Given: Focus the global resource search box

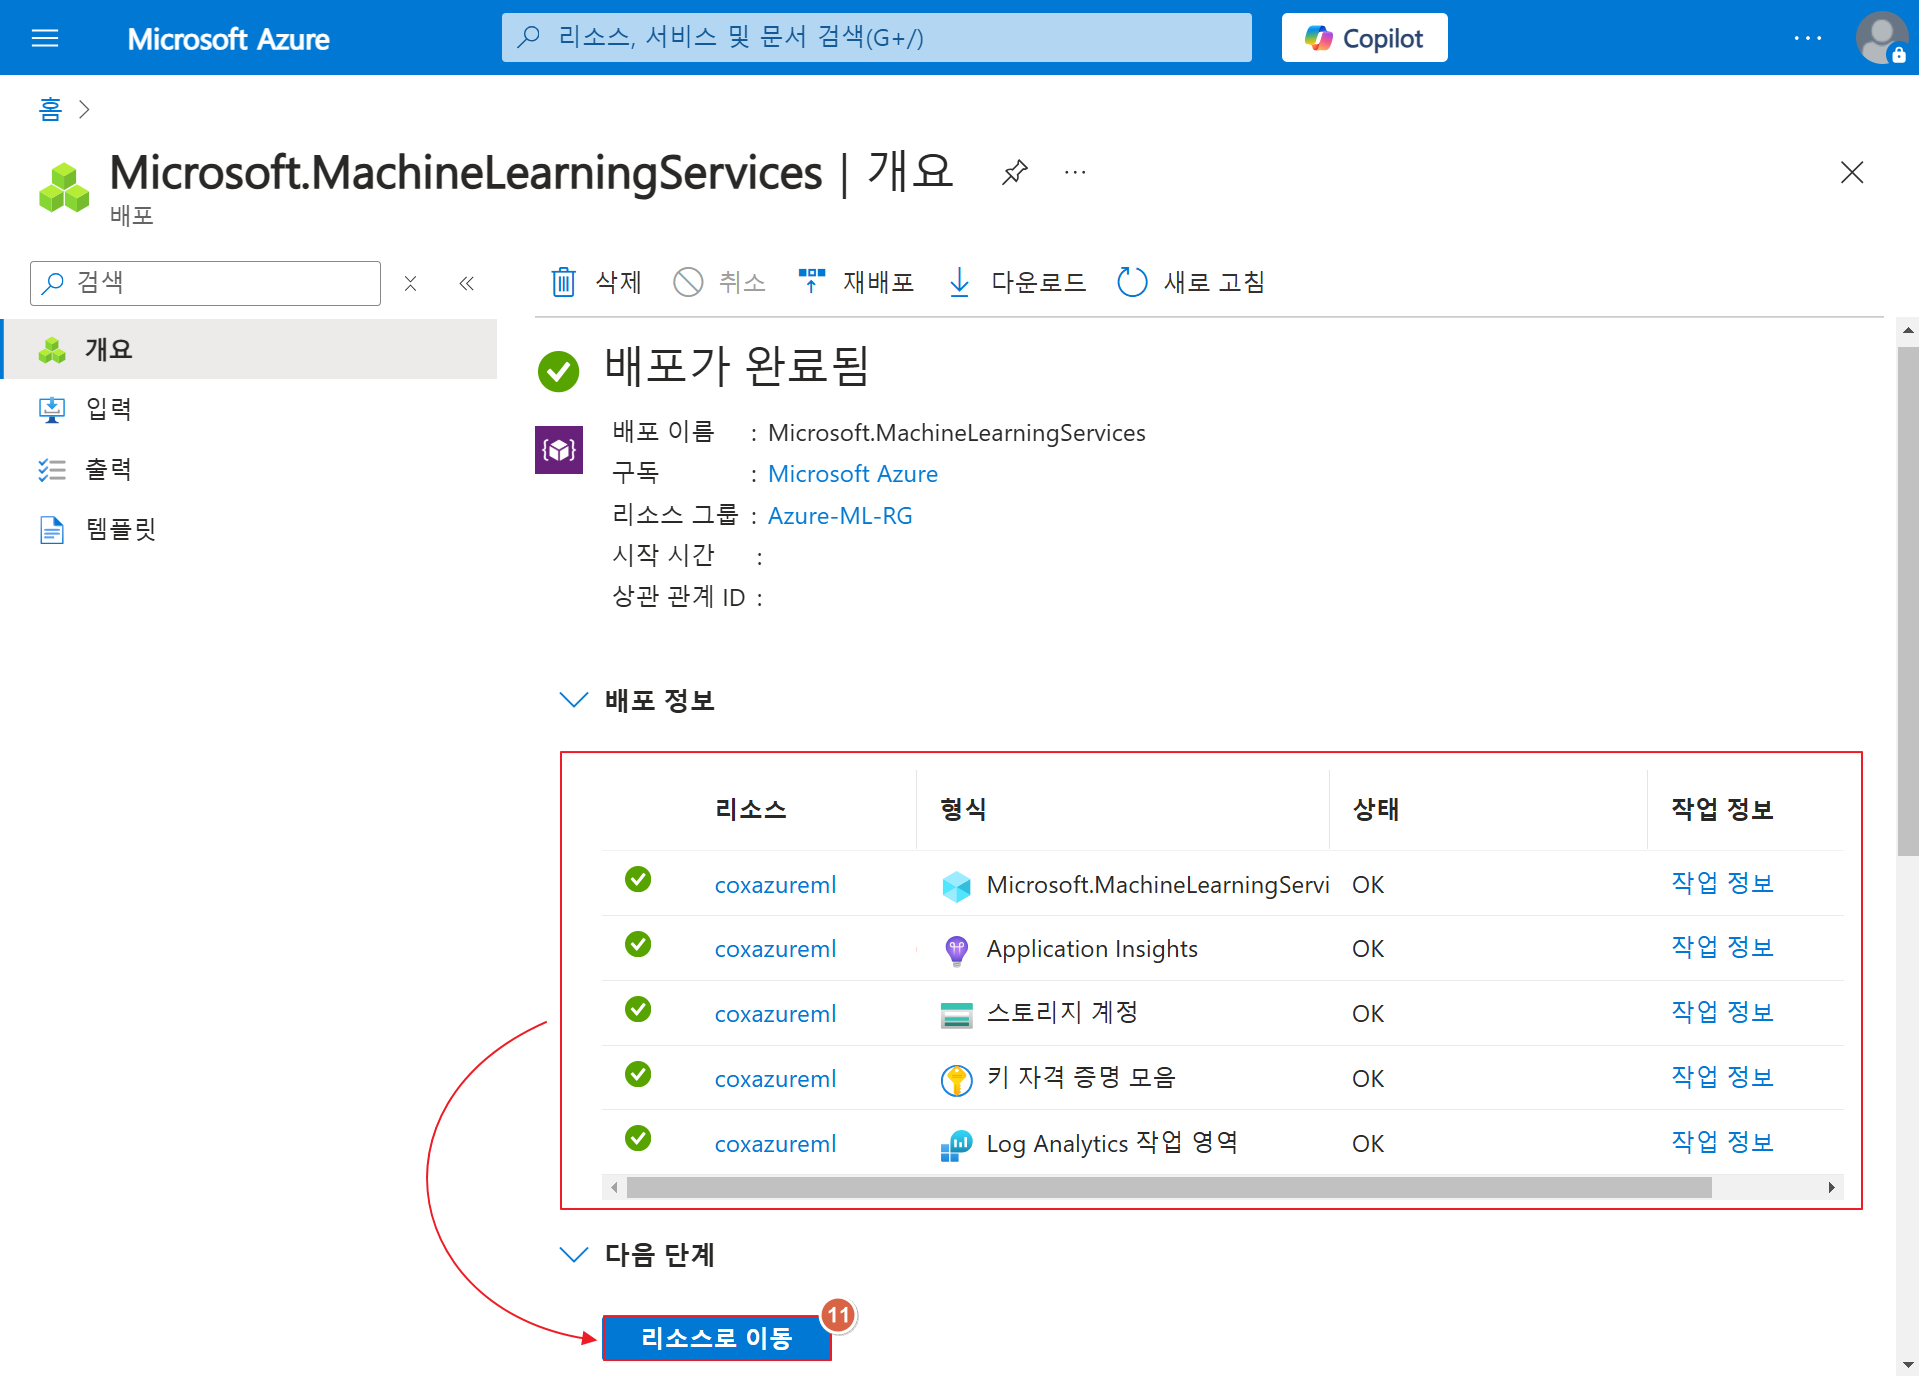Looking at the screenshot, I should (x=876, y=38).
